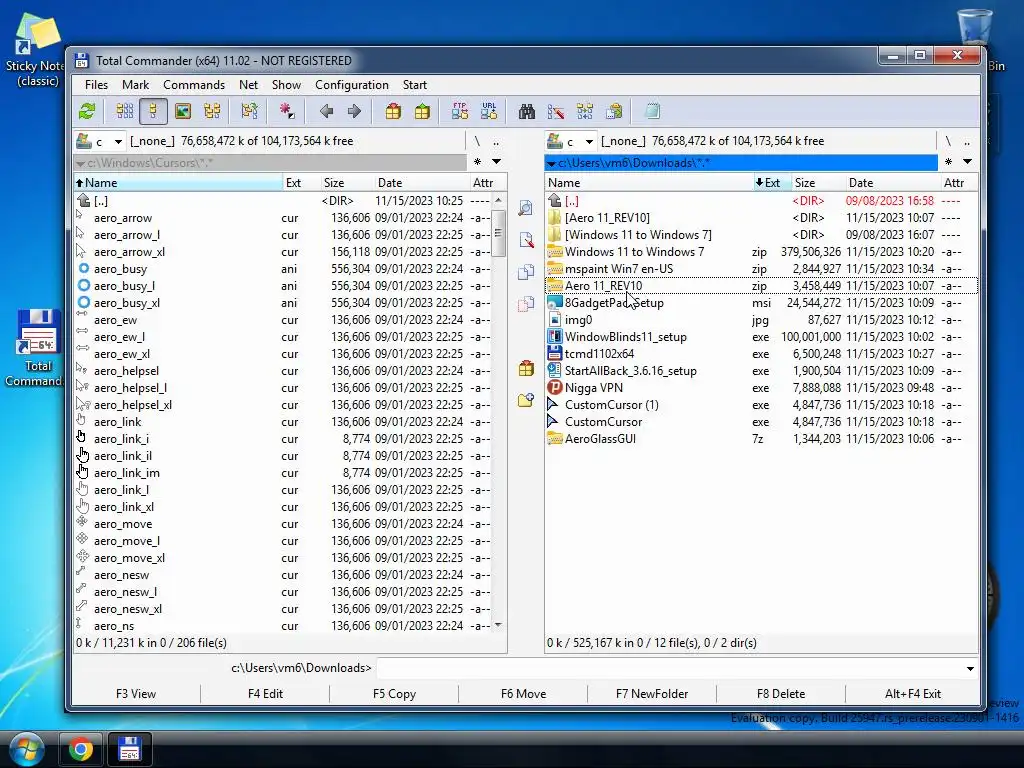Sort left panel by Name column
1024x768 pixels.
(178, 183)
